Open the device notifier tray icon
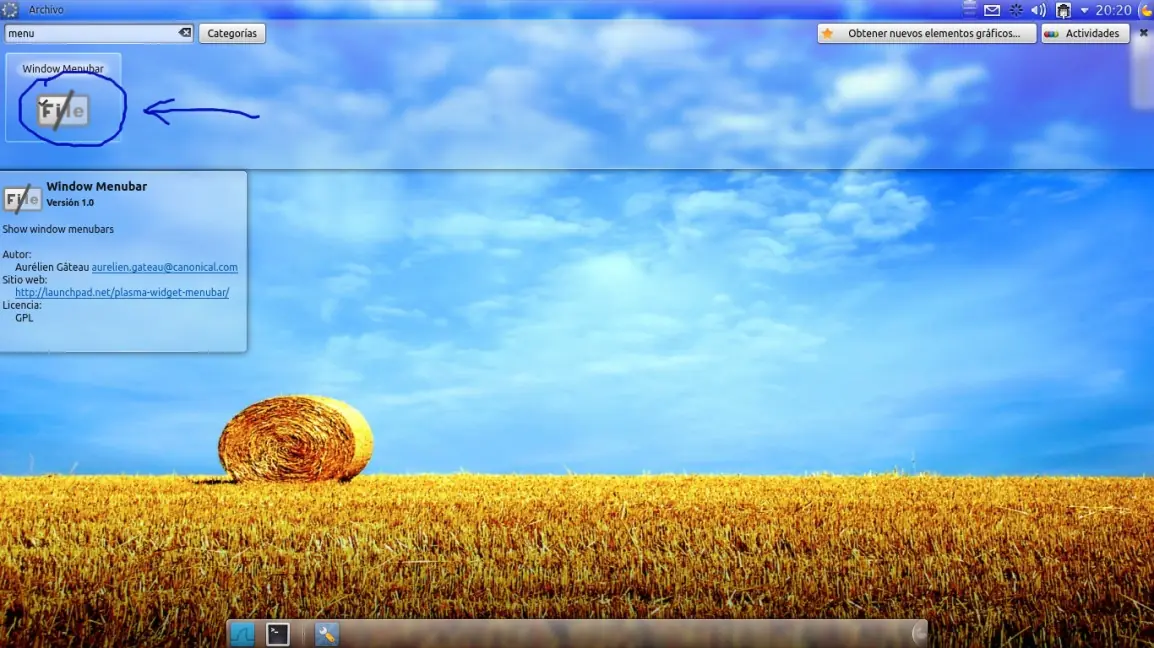 [1063, 10]
